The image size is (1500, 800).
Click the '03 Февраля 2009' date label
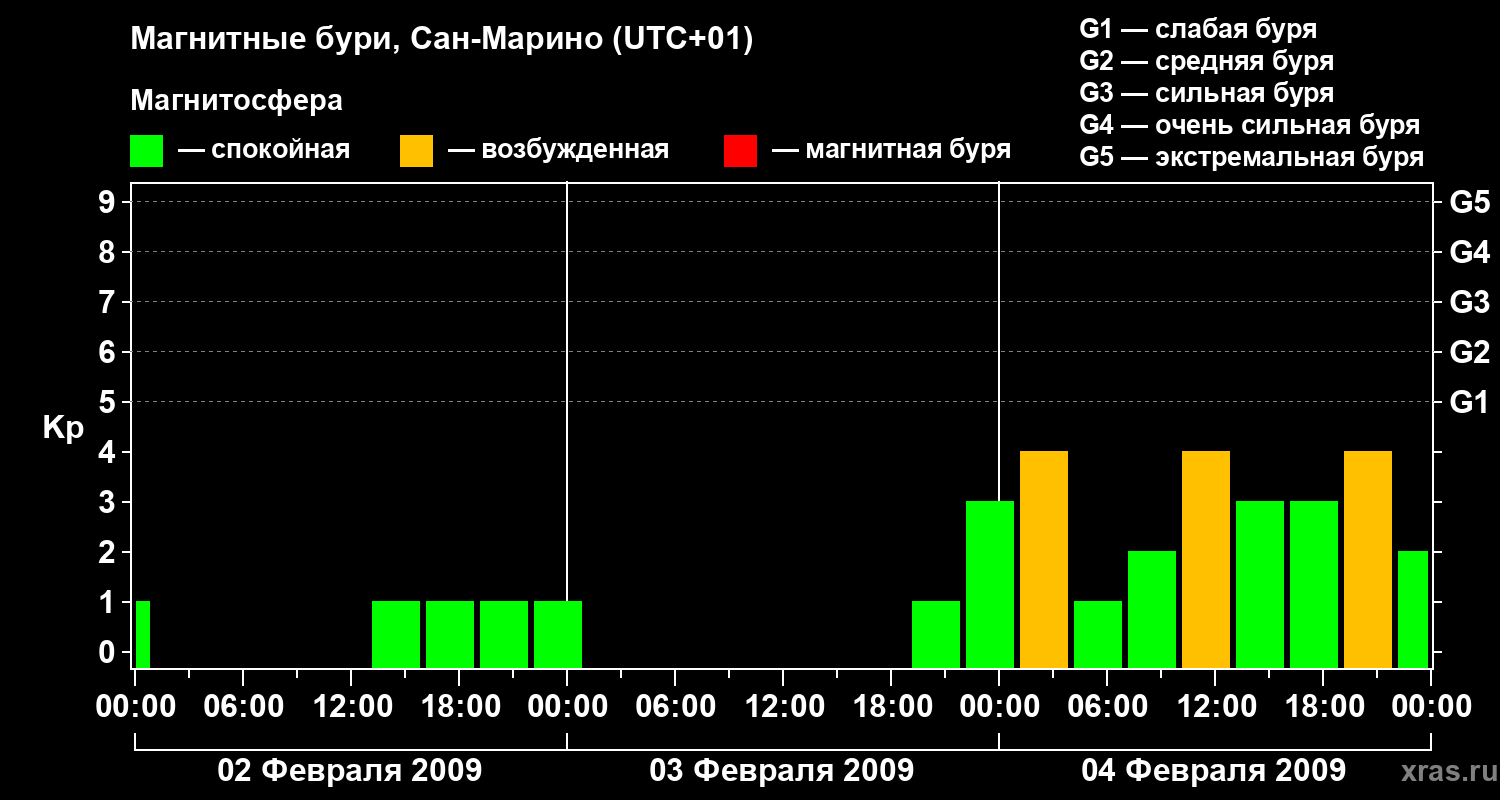[x=782, y=771]
